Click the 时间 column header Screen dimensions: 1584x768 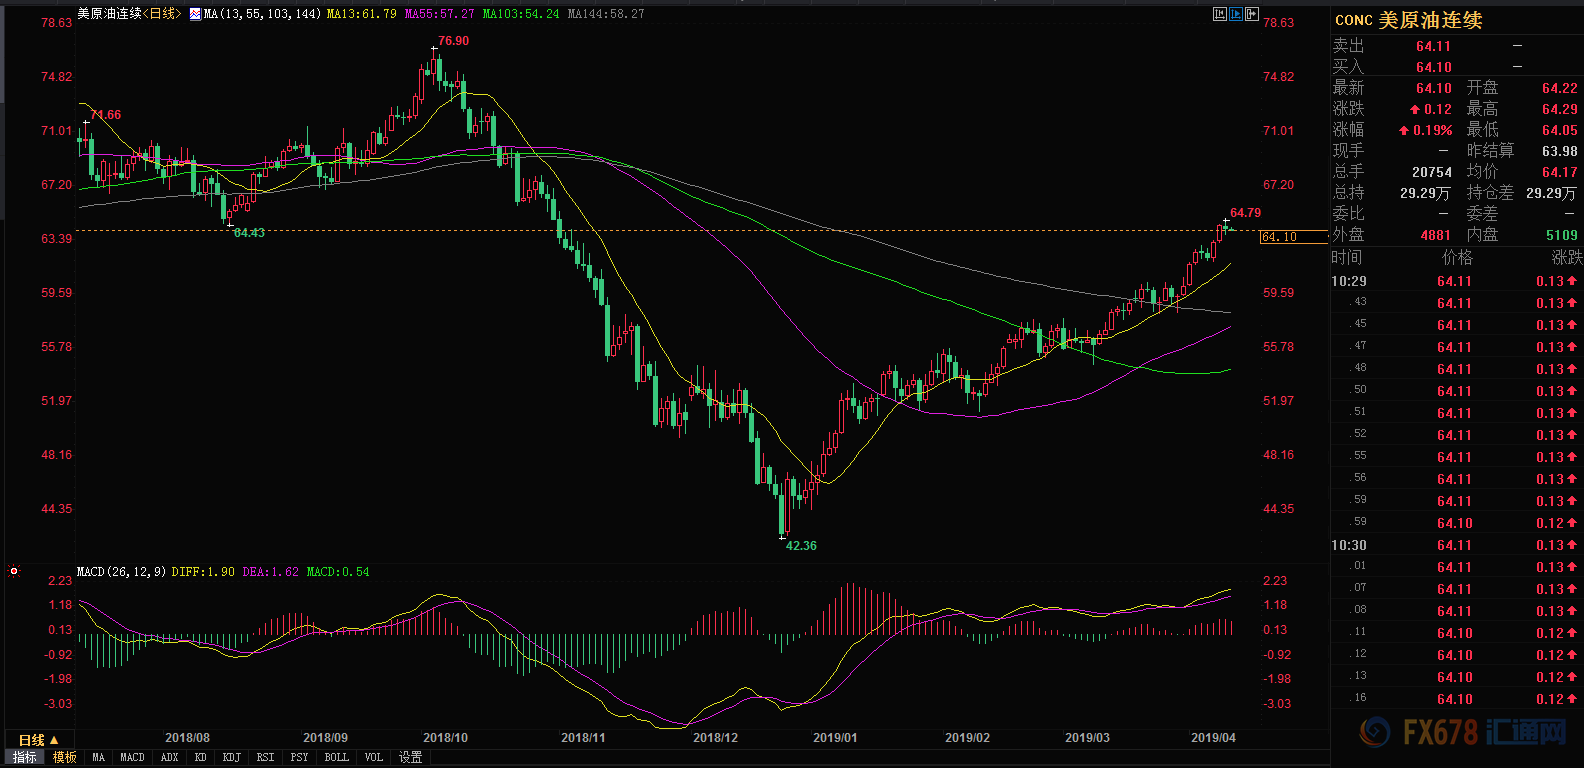[x=1347, y=257]
